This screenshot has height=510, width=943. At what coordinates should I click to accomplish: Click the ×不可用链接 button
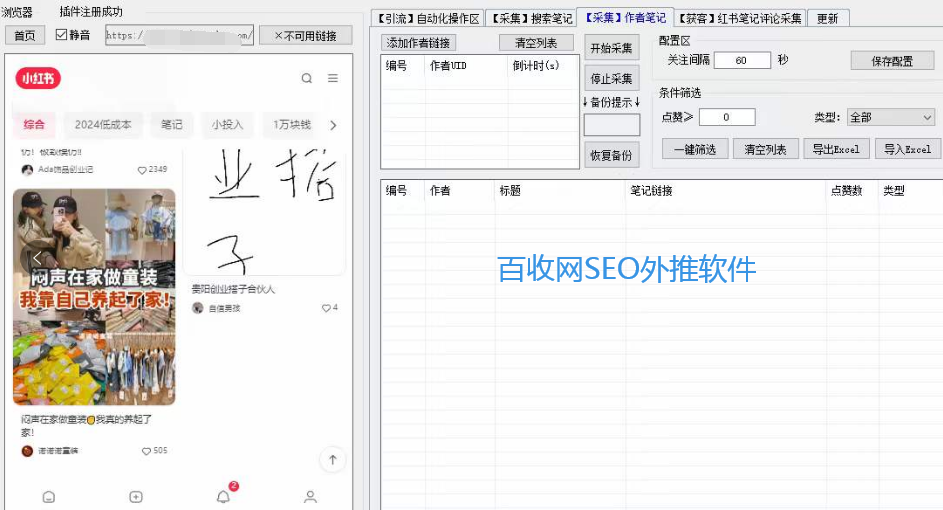306,35
